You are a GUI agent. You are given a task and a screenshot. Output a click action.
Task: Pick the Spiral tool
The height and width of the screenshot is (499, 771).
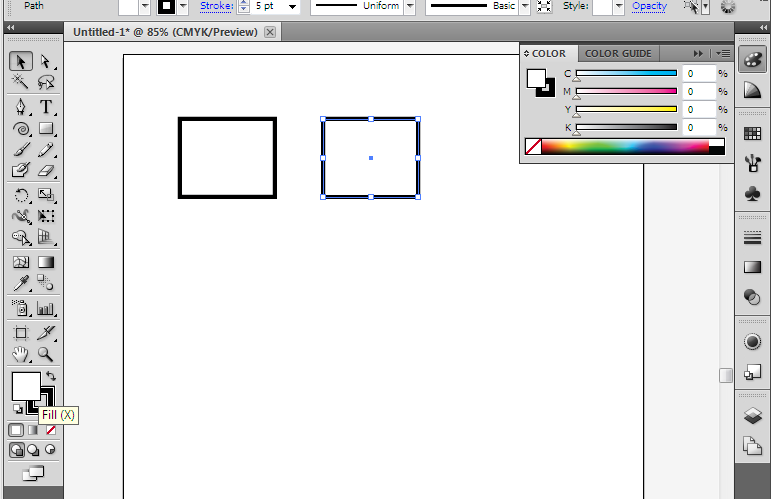21,129
